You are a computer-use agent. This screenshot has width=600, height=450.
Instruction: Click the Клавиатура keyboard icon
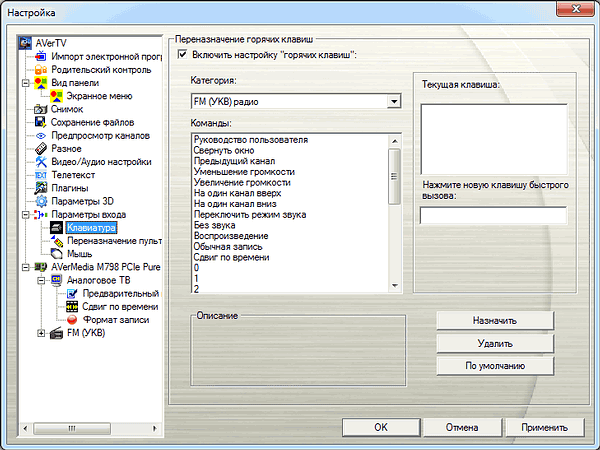[56, 228]
